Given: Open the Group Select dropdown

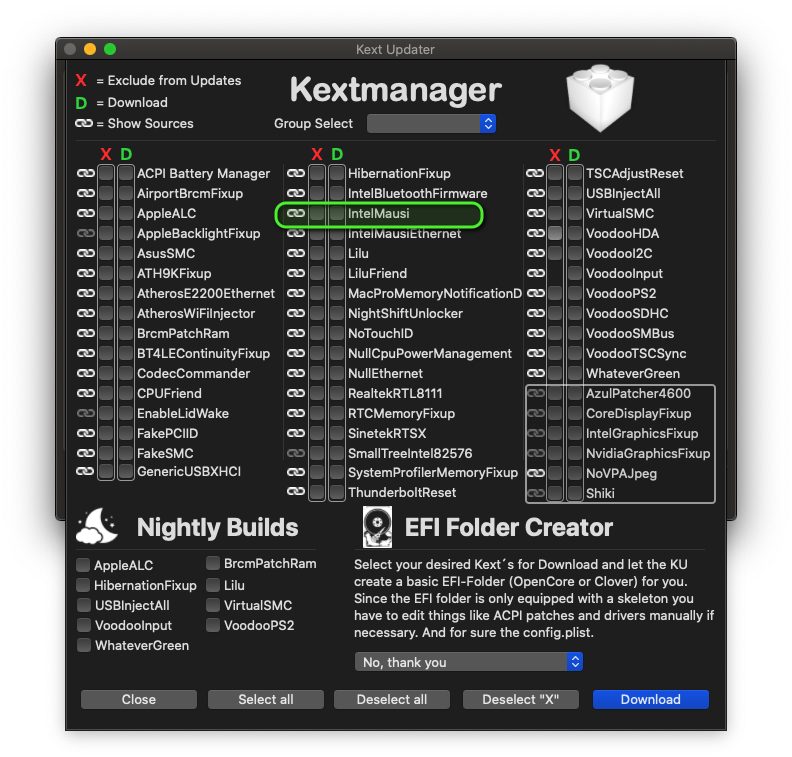Looking at the screenshot, I should coord(431,124).
